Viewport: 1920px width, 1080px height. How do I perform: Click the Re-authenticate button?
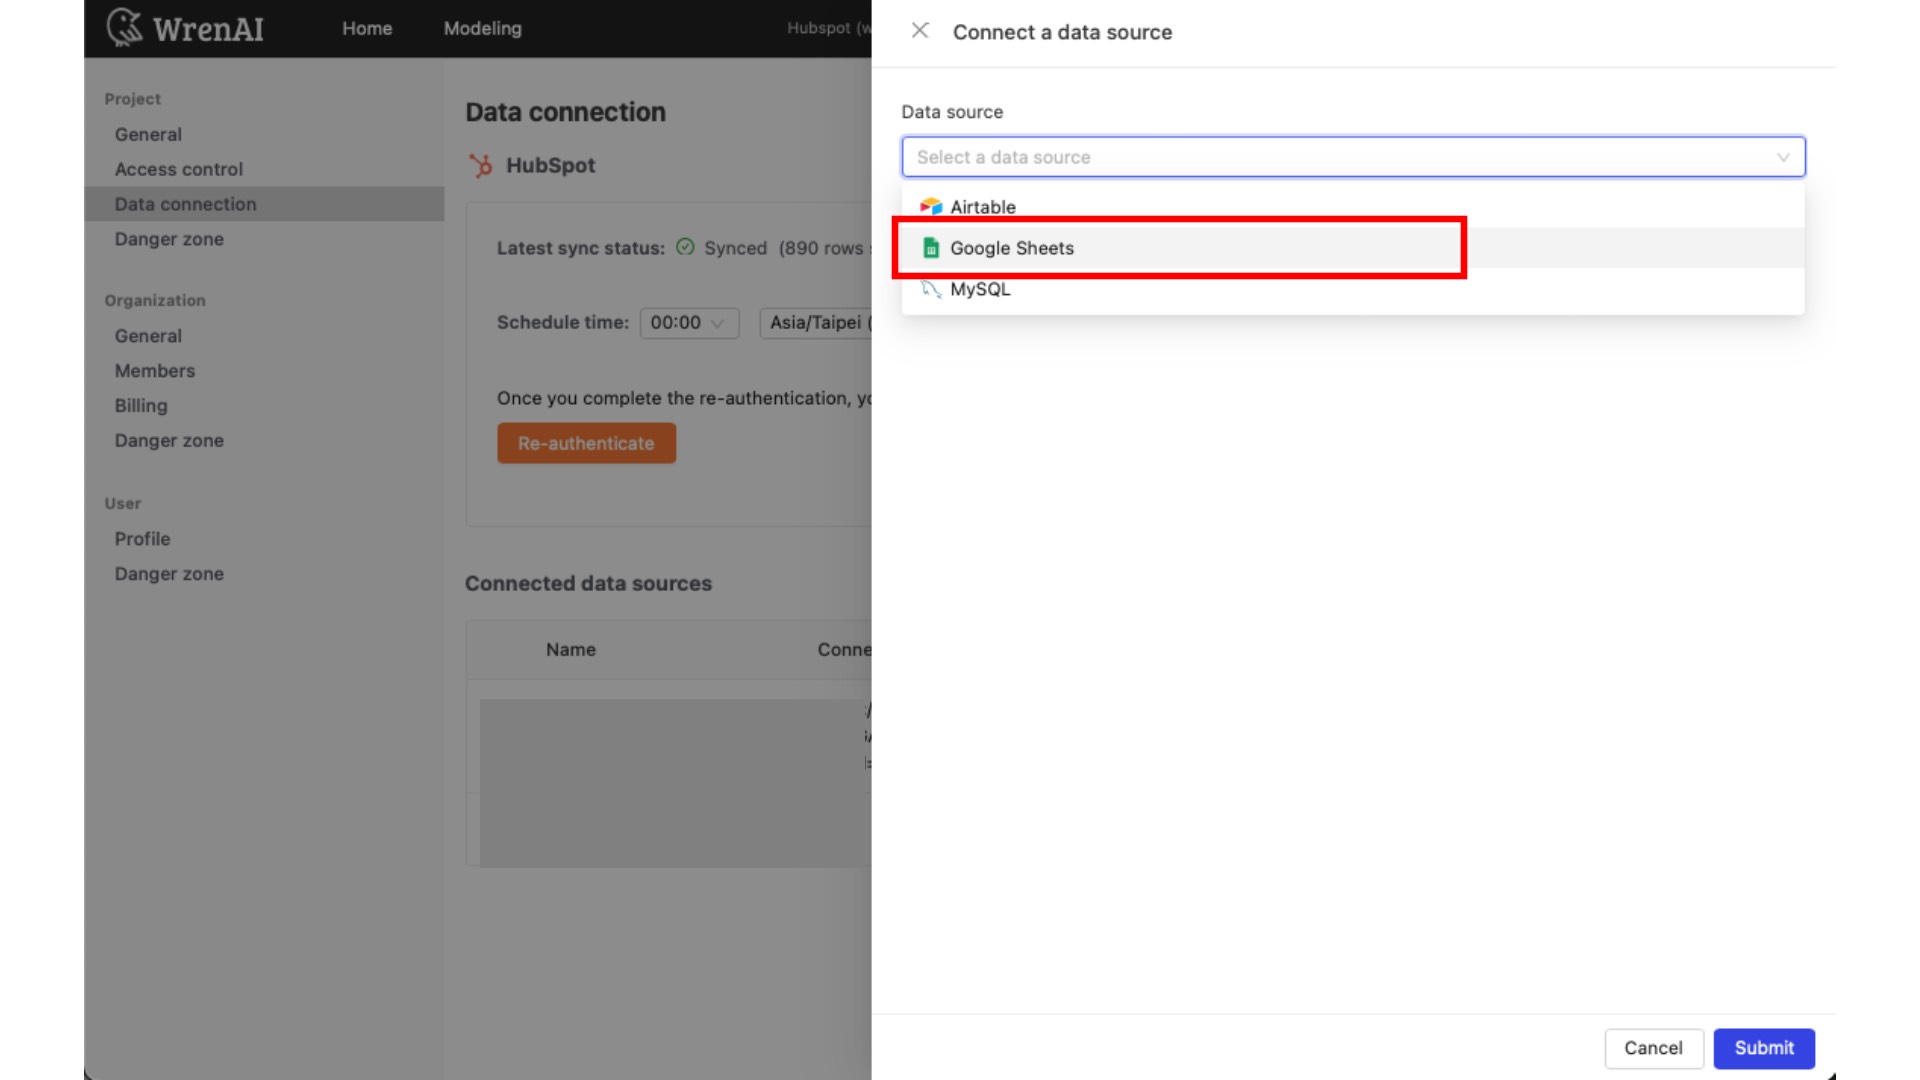tap(586, 443)
